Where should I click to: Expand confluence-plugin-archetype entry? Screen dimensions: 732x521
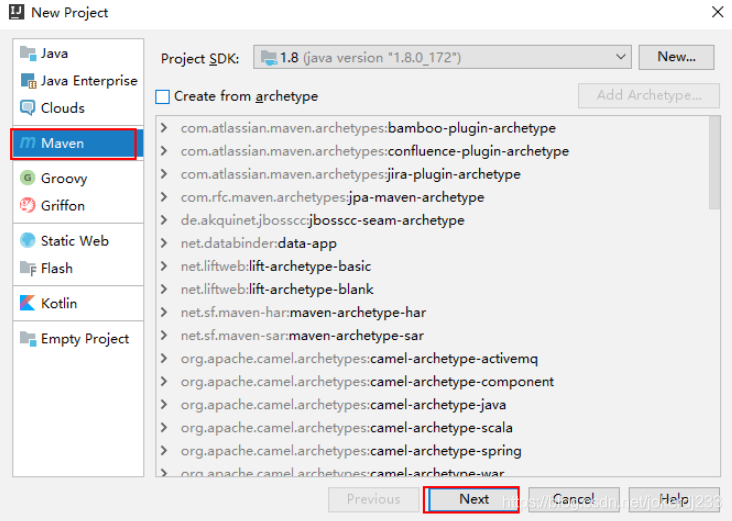[x=164, y=150]
